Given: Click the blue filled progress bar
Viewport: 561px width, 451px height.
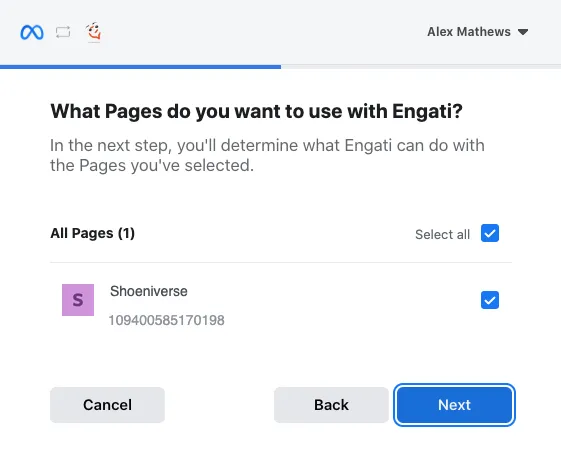Looking at the screenshot, I should [x=141, y=67].
